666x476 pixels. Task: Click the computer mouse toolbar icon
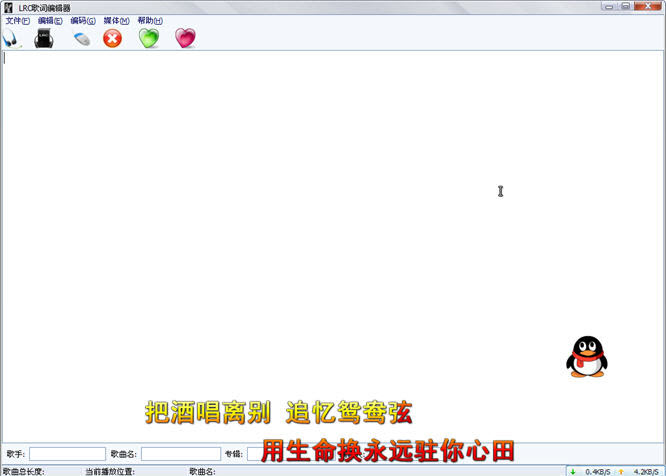82,39
